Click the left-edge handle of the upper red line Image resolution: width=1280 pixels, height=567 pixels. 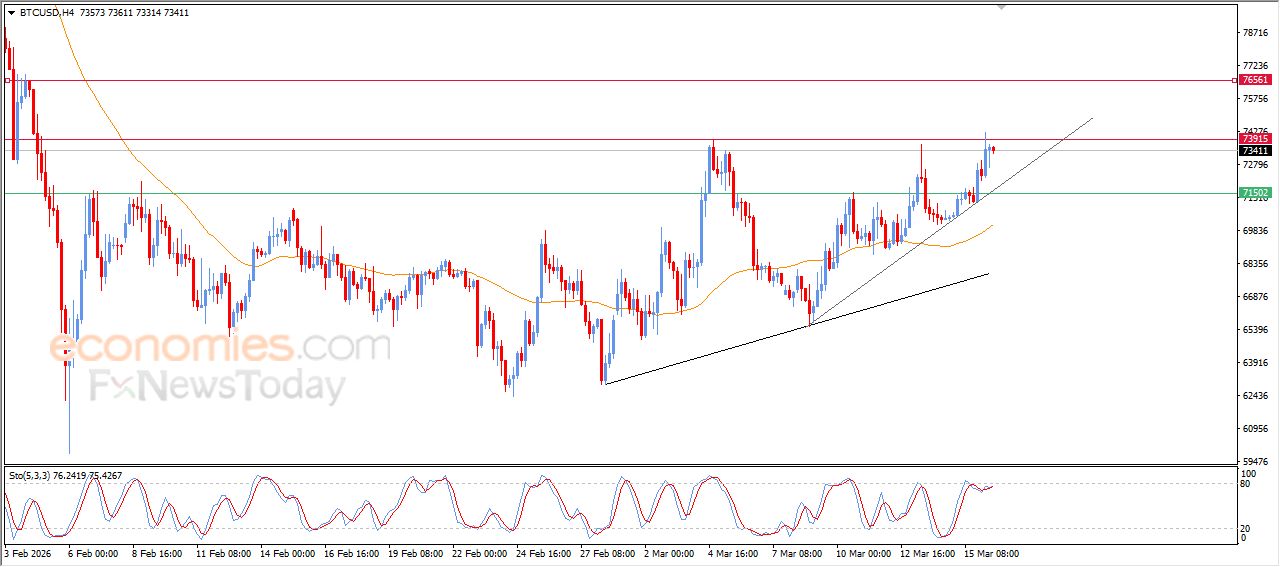pos(8,80)
